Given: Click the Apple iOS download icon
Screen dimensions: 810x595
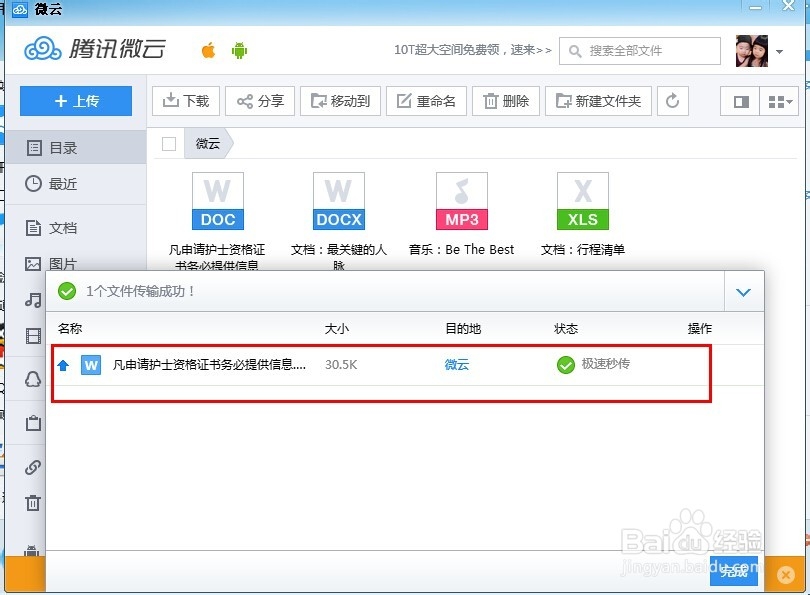Looking at the screenshot, I should [x=208, y=51].
